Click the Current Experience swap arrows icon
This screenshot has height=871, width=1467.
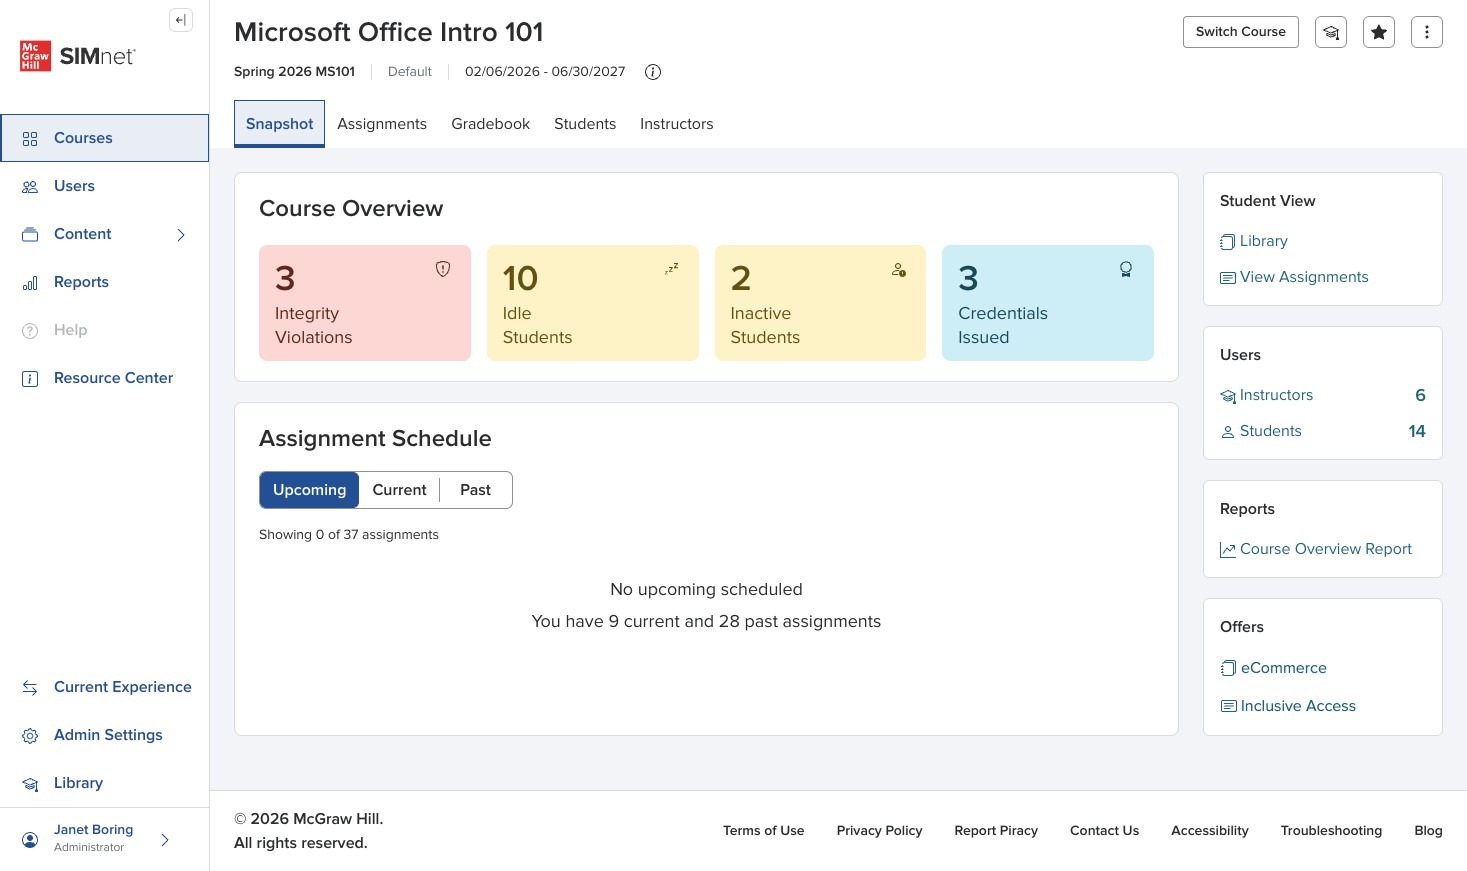click(x=30, y=688)
